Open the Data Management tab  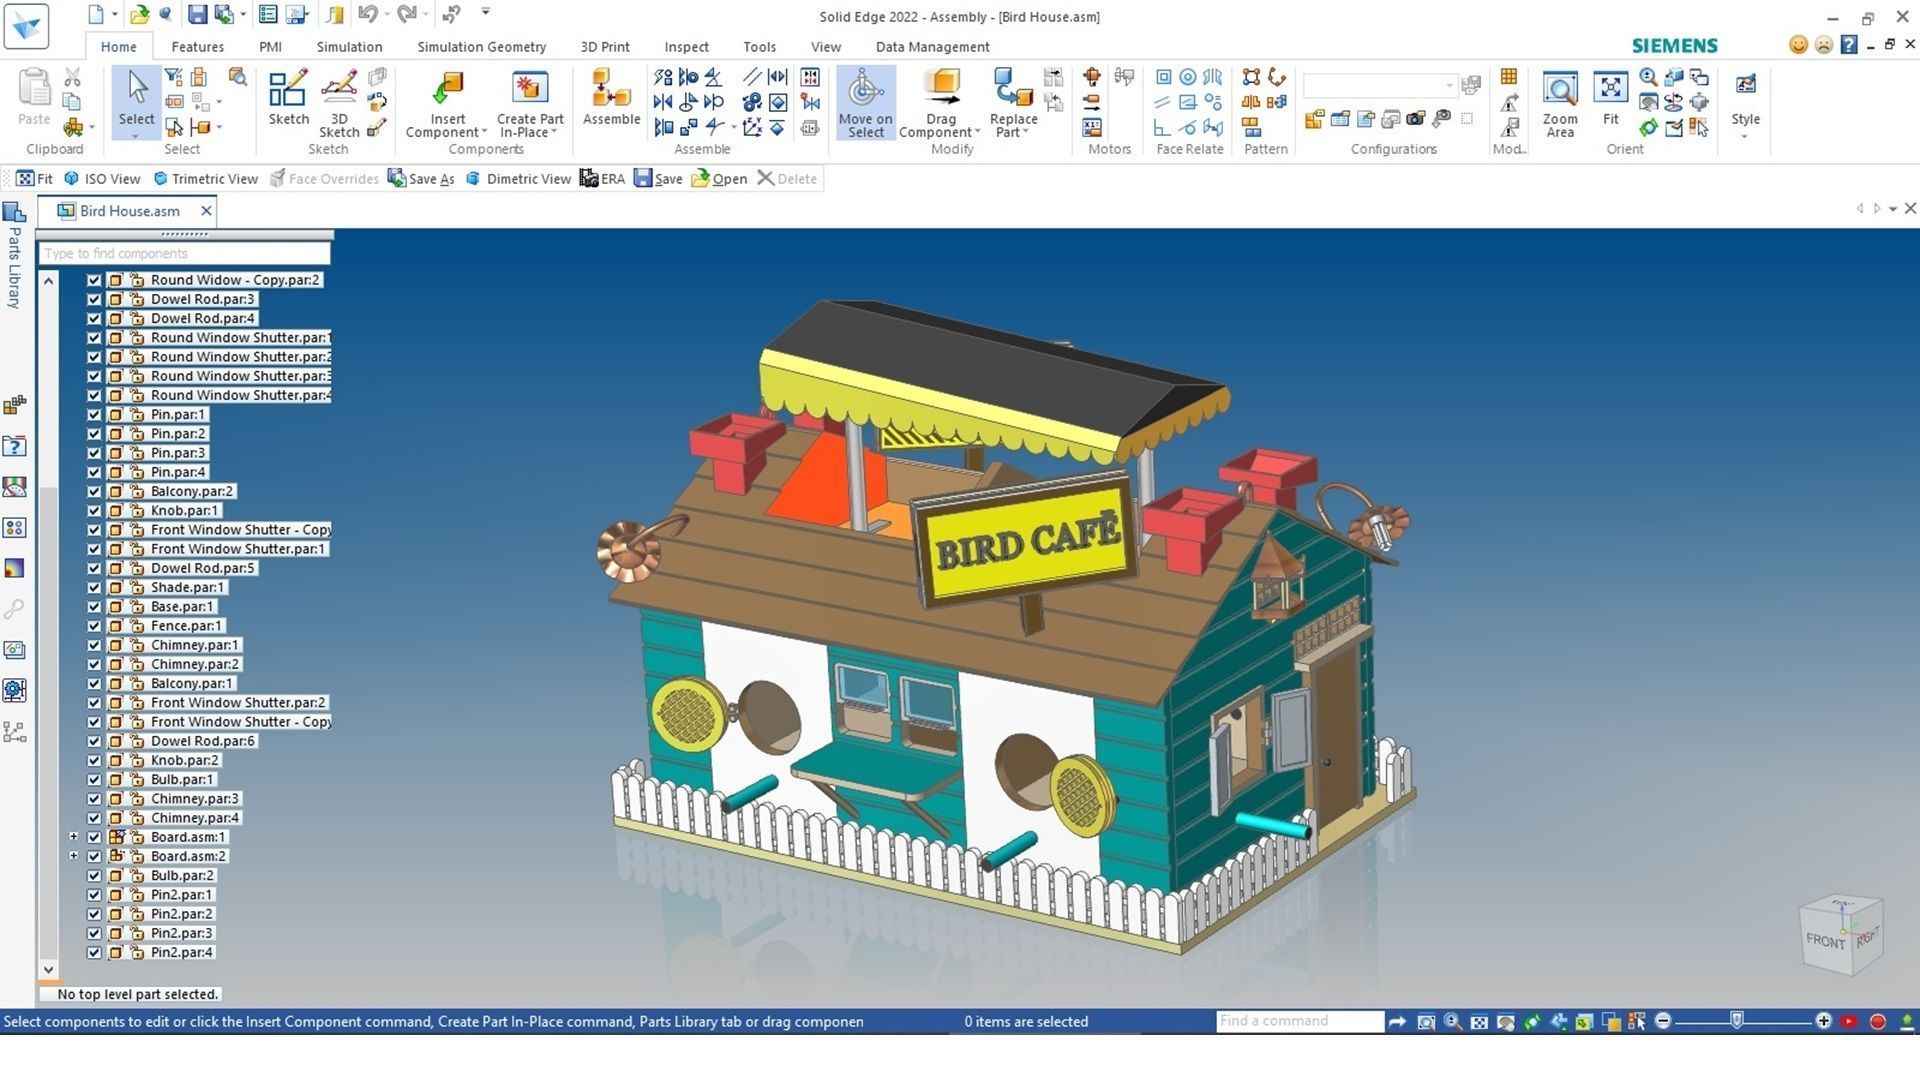932,46
